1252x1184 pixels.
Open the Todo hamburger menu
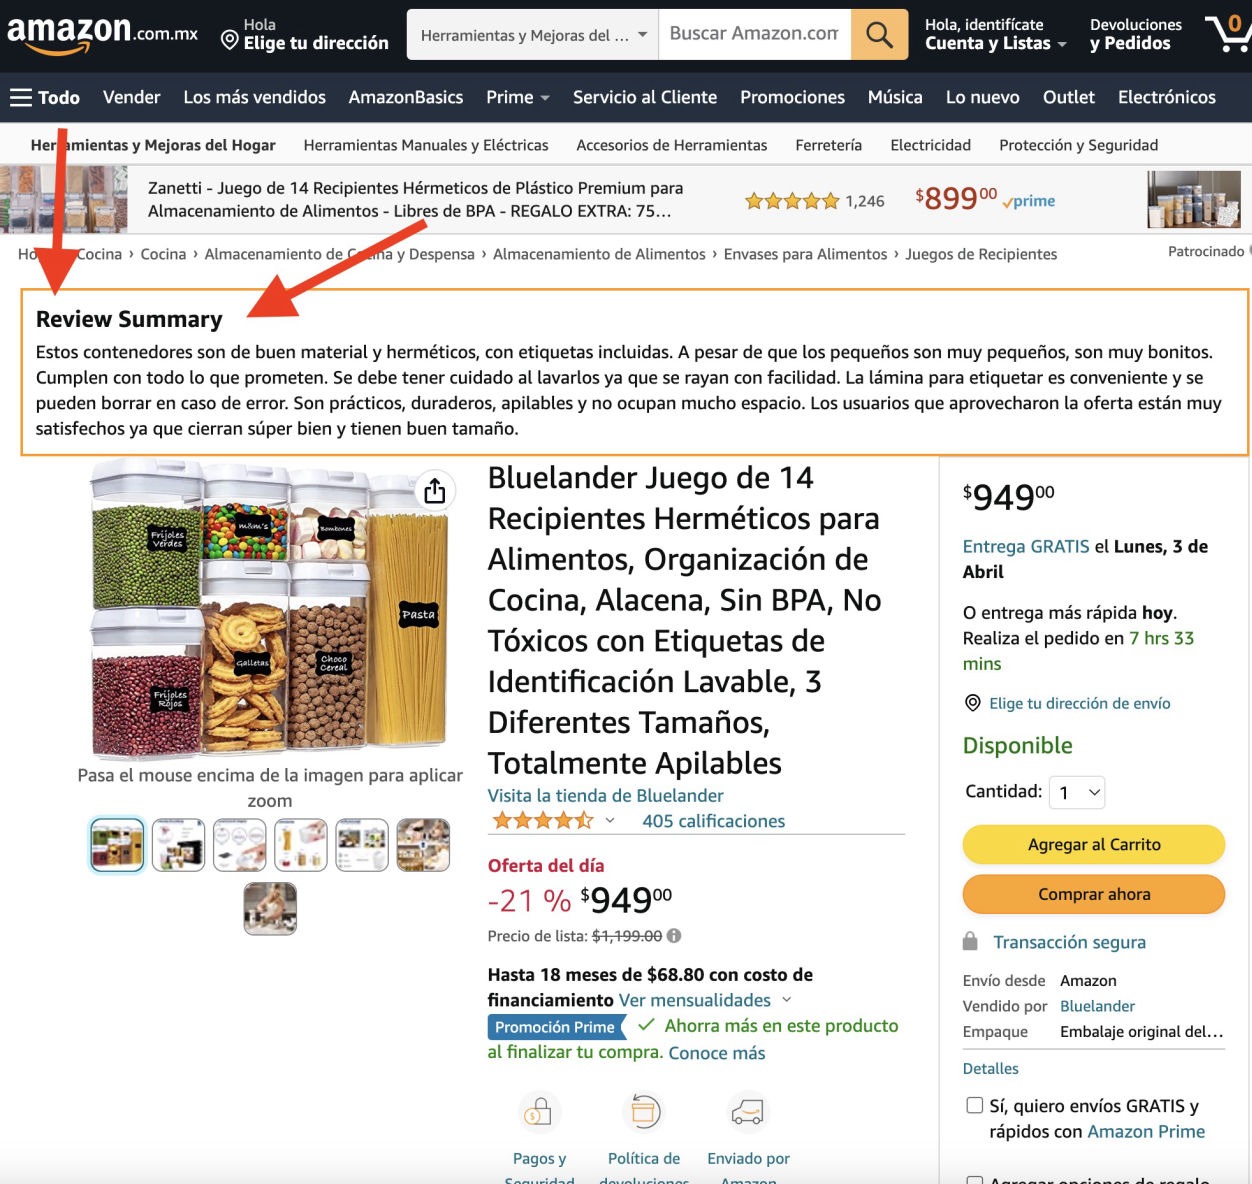45,97
